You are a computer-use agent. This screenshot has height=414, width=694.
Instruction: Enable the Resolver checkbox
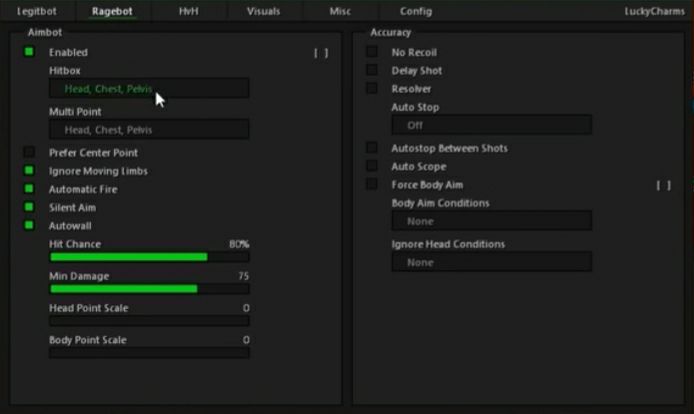tap(372, 89)
